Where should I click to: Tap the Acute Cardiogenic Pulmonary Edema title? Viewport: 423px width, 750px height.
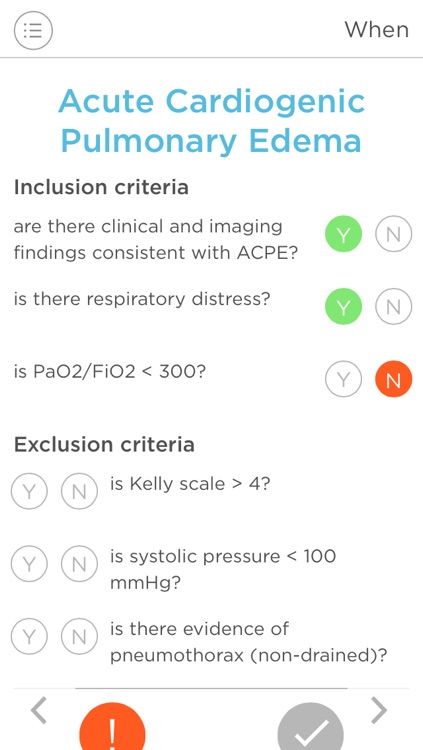tap(212, 121)
